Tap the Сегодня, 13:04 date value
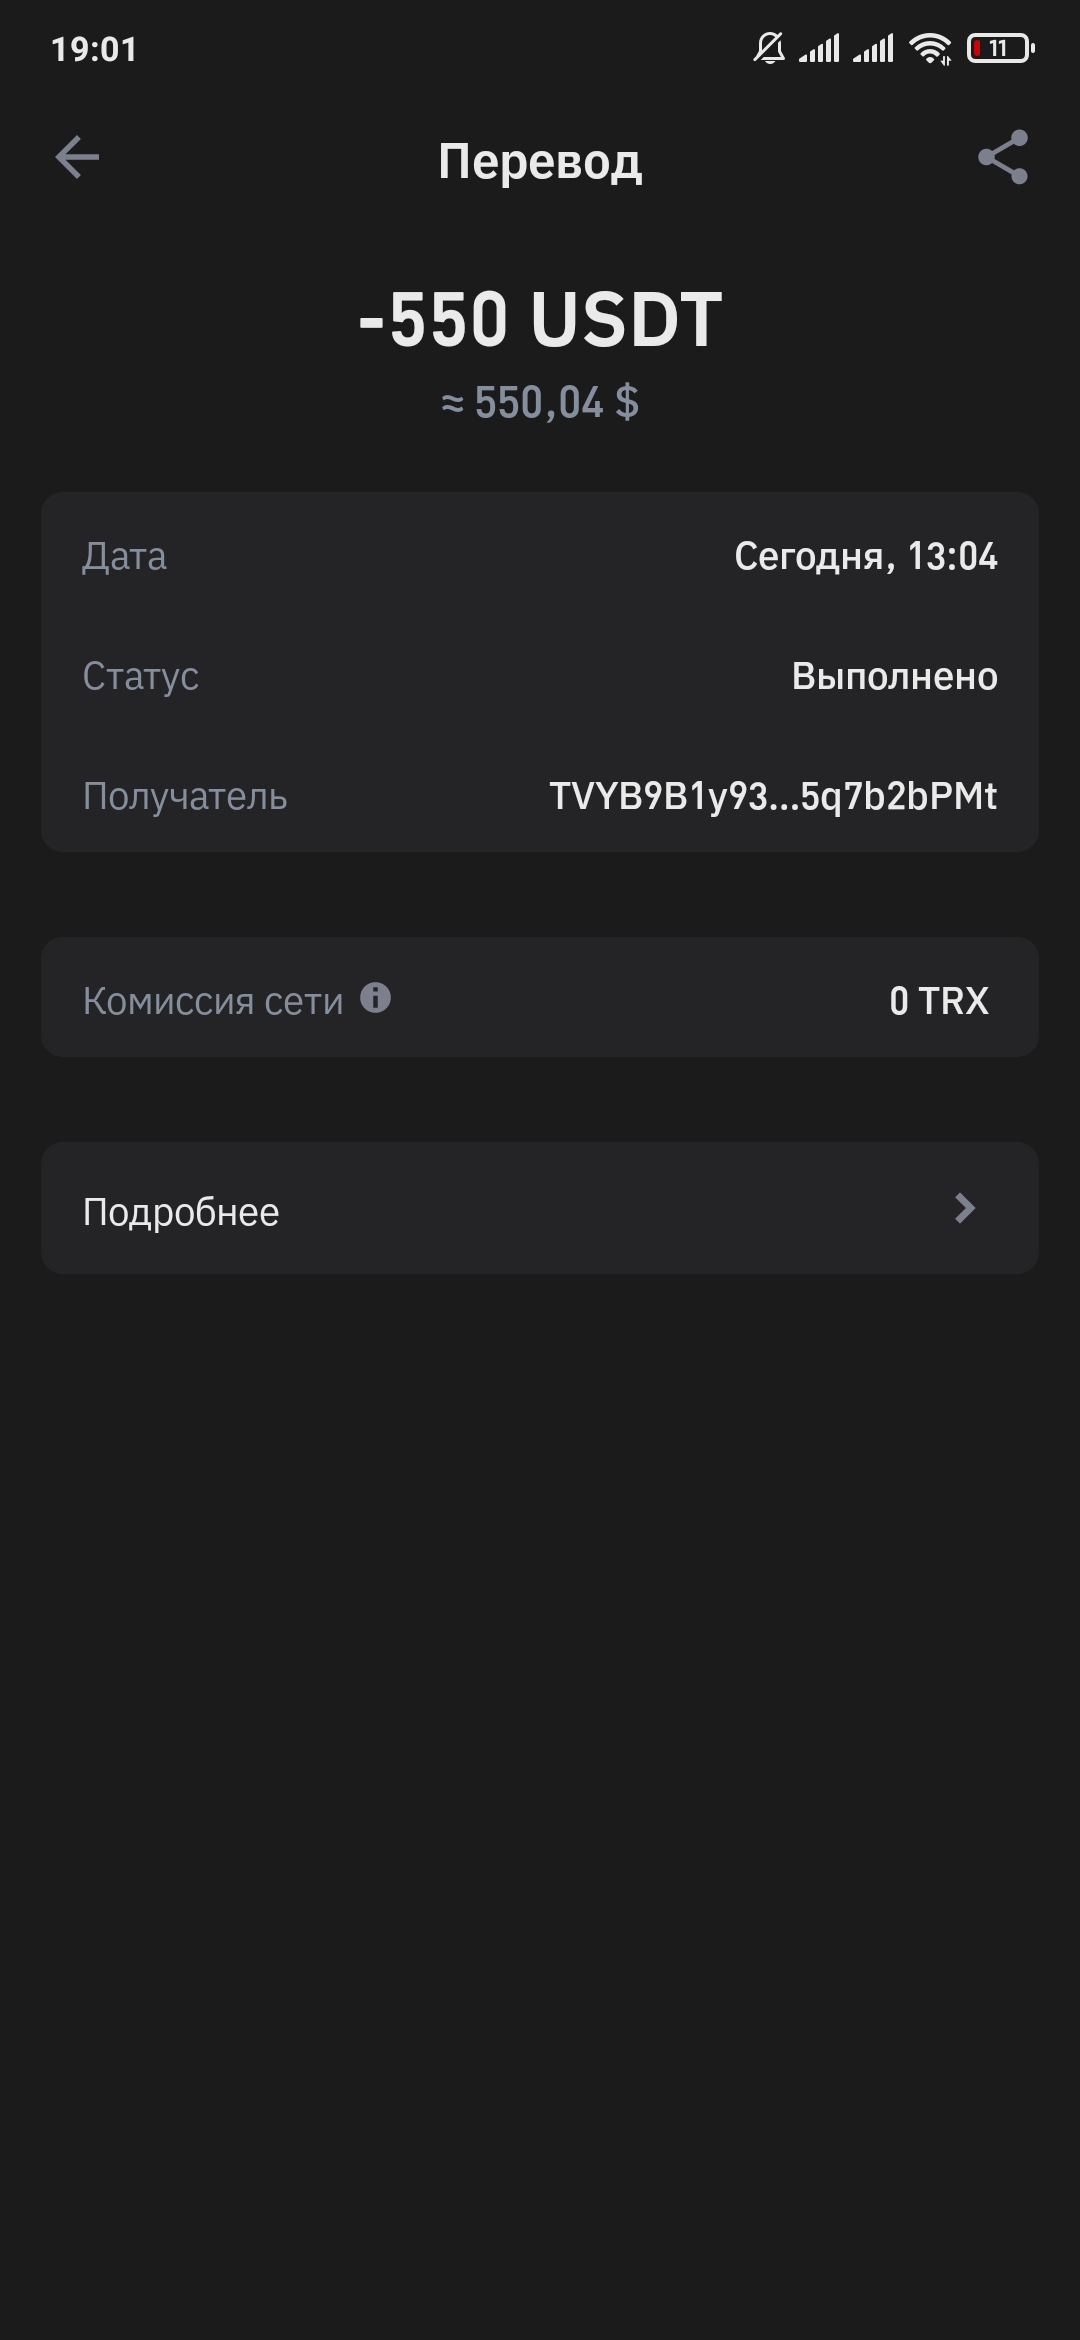 click(865, 557)
